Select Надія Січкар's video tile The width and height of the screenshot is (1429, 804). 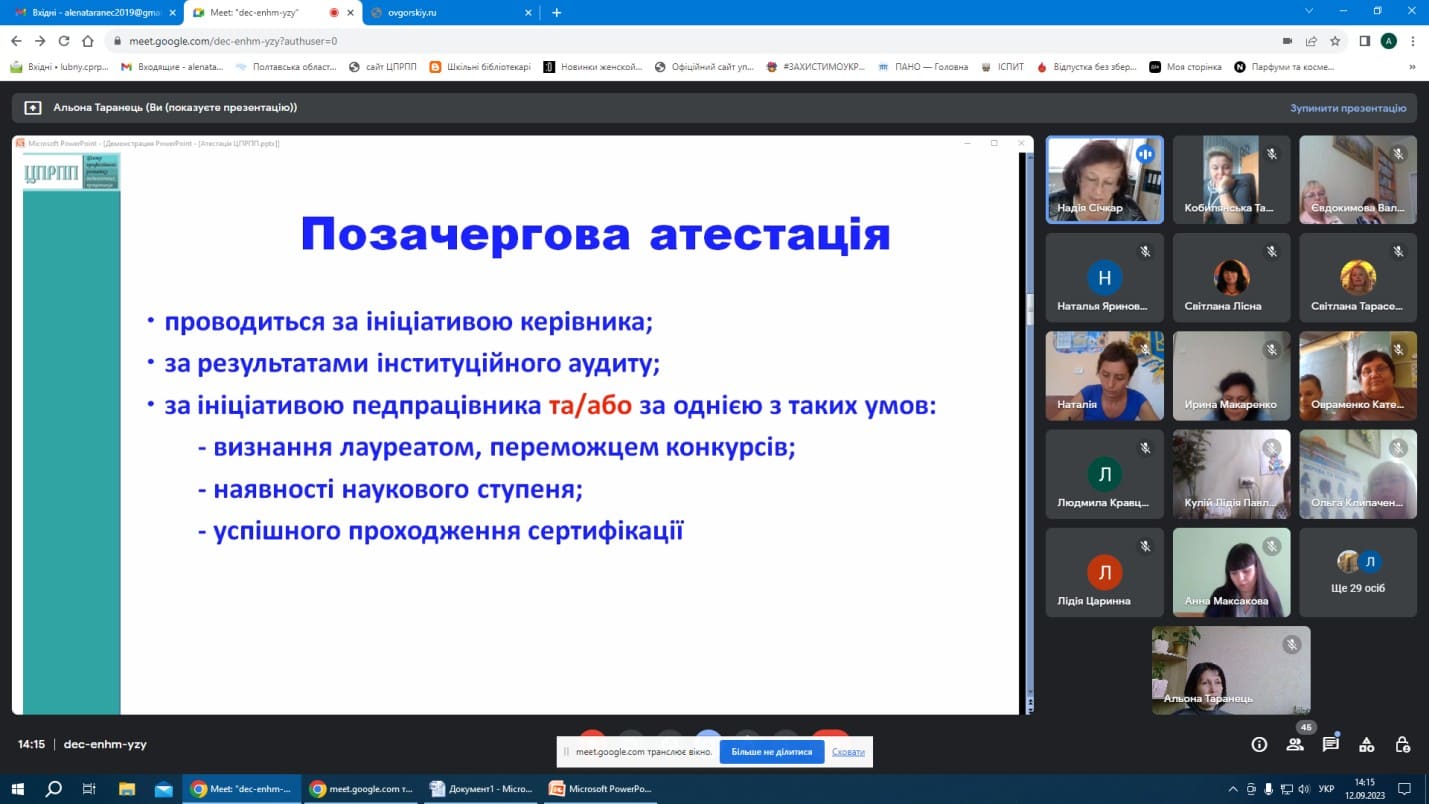pyautogui.click(x=1105, y=179)
